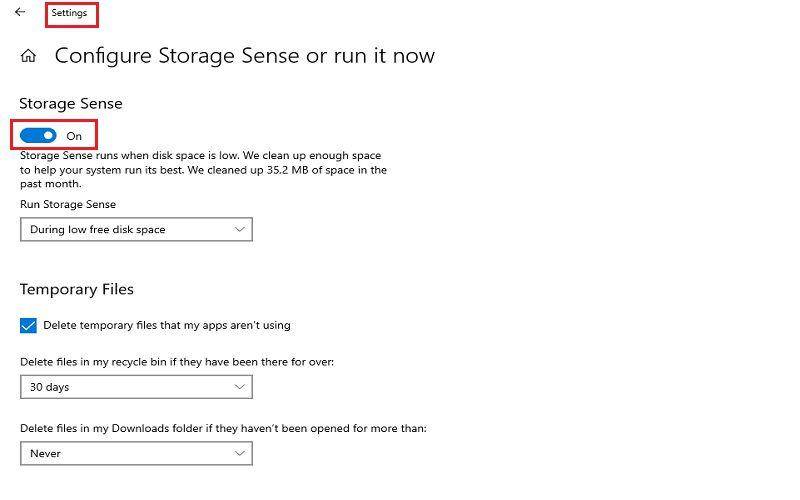The width and height of the screenshot is (800, 500).
Task: Click the 'Temporary Files' section heading
Action: [x=77, y=289]
